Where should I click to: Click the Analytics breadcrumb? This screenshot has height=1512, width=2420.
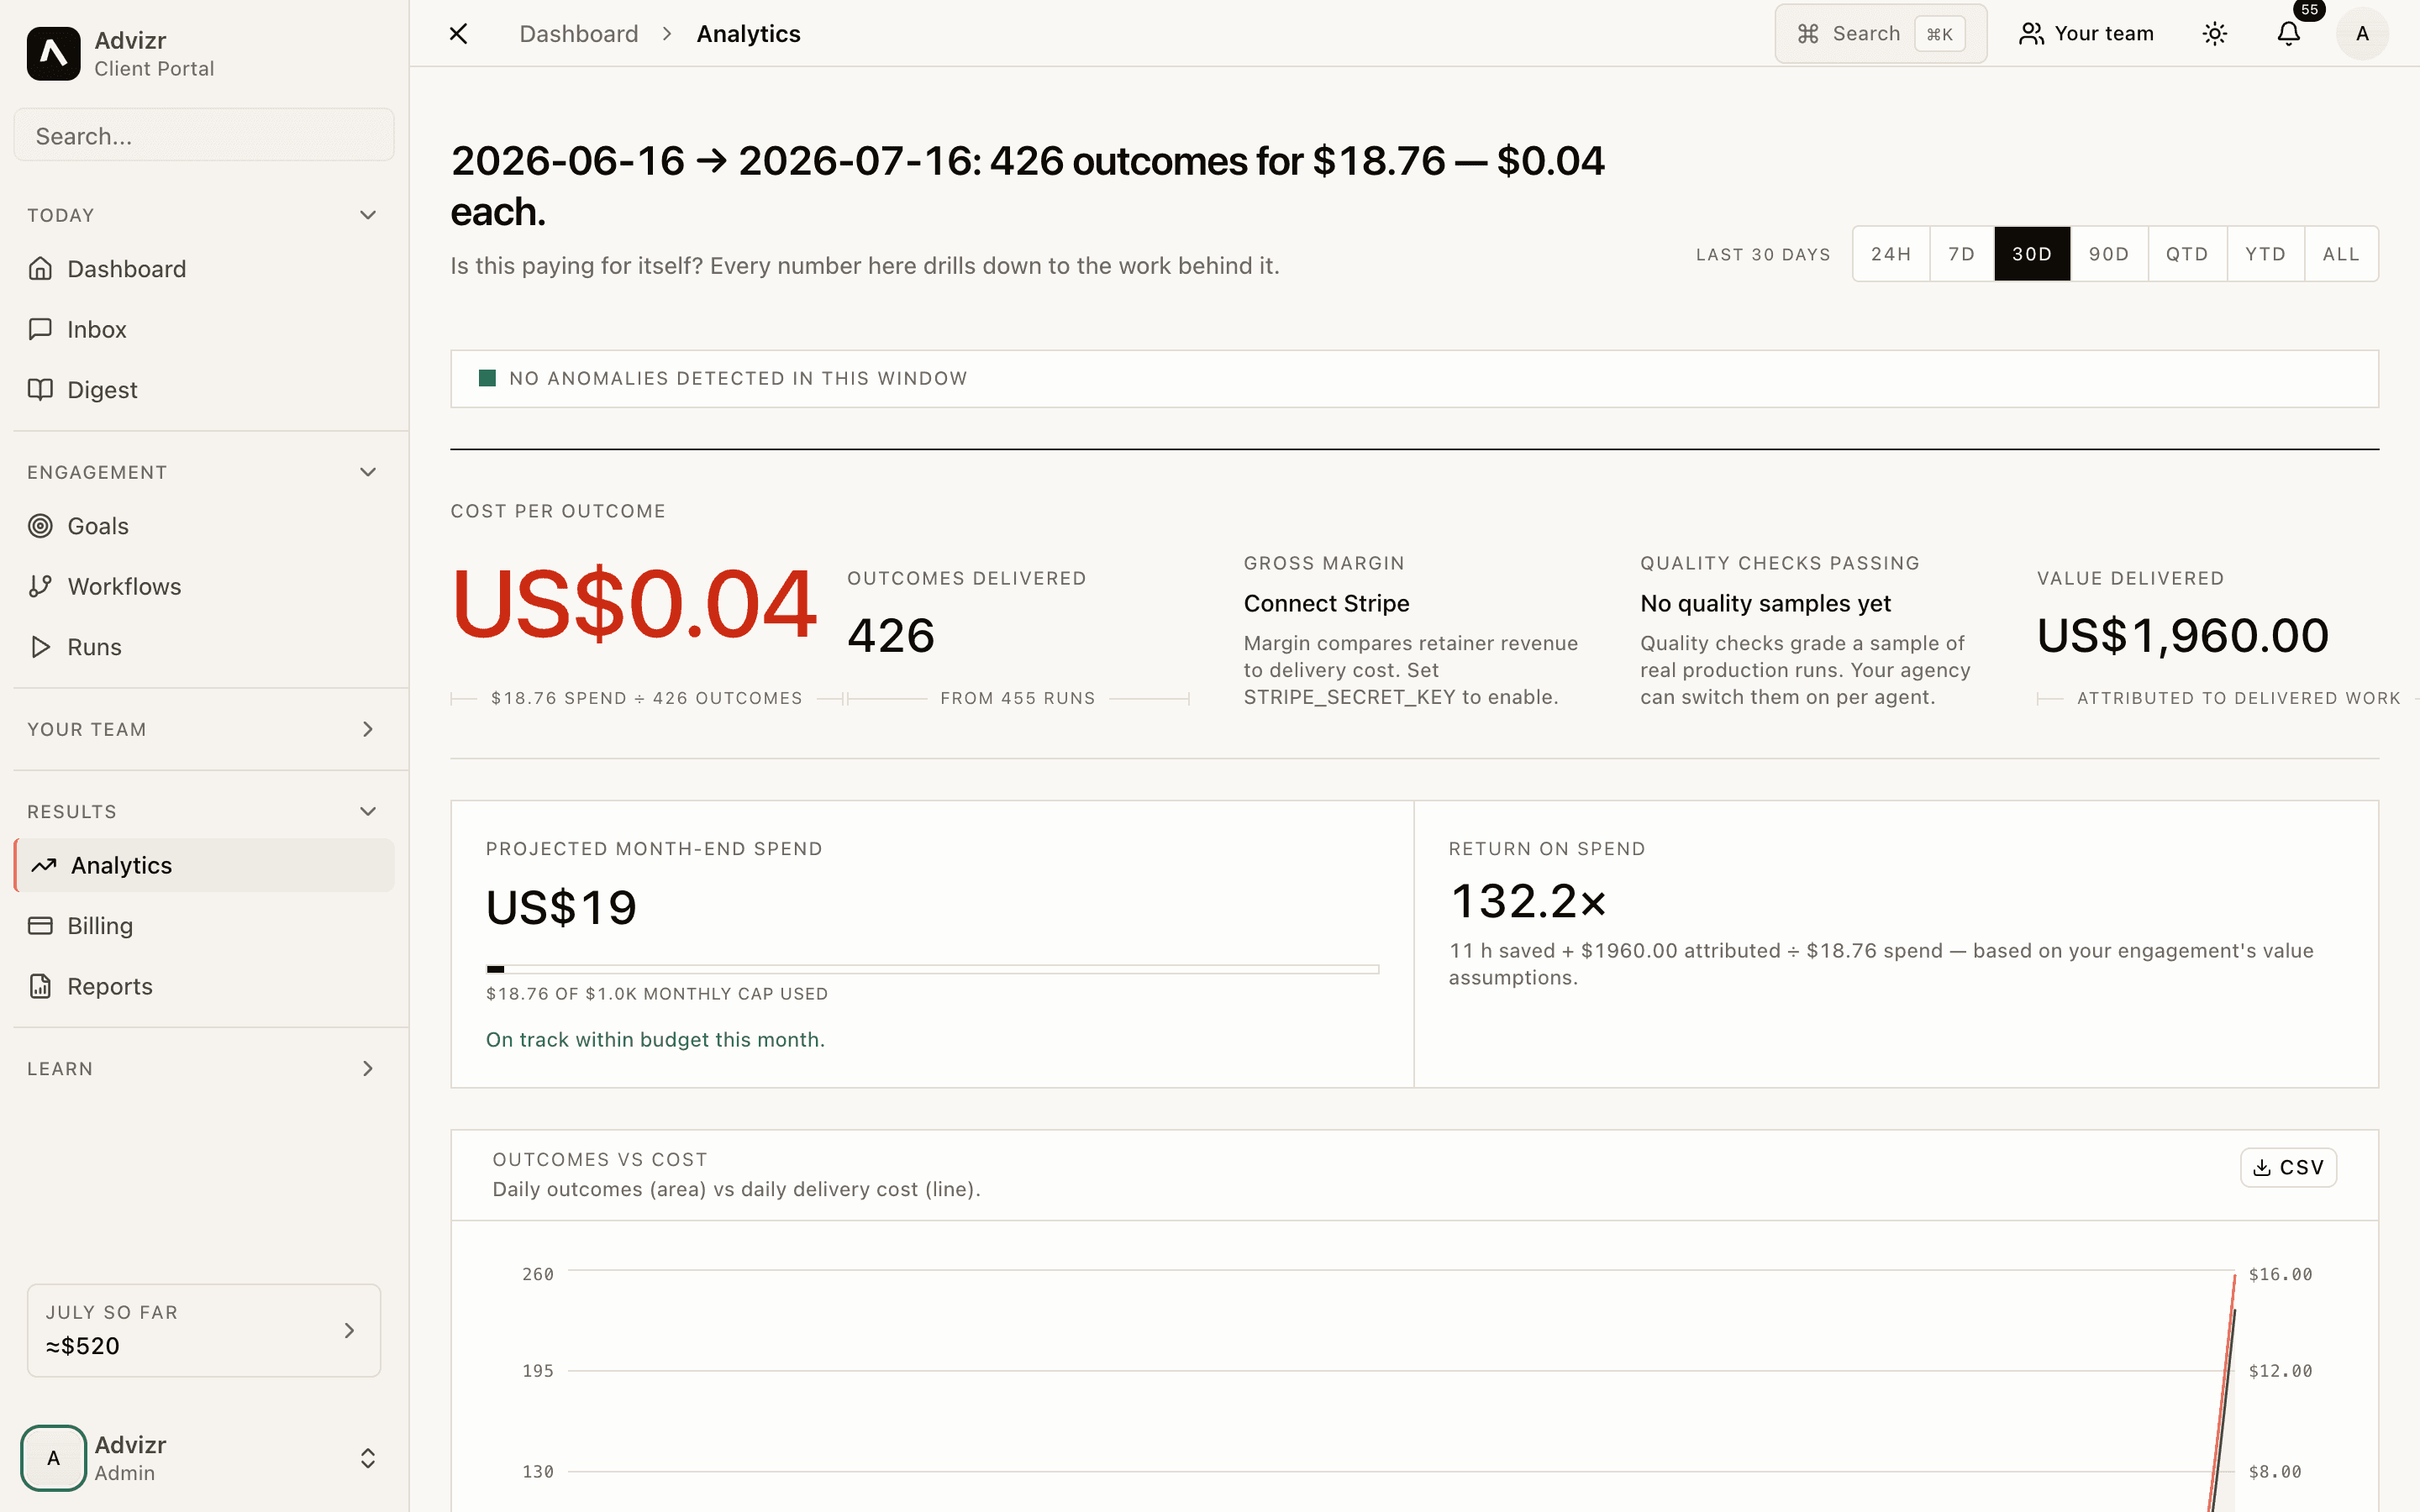[748, 34]
